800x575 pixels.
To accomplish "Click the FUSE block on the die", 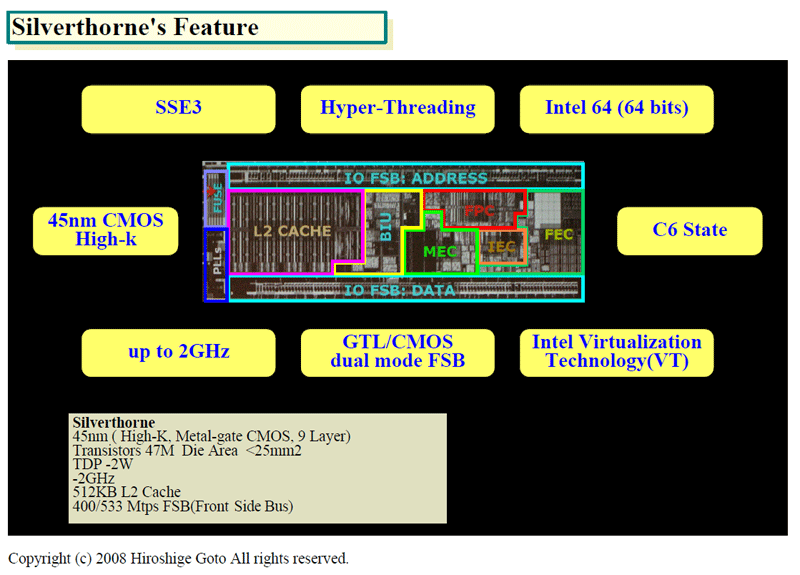I will coord(215,198).
